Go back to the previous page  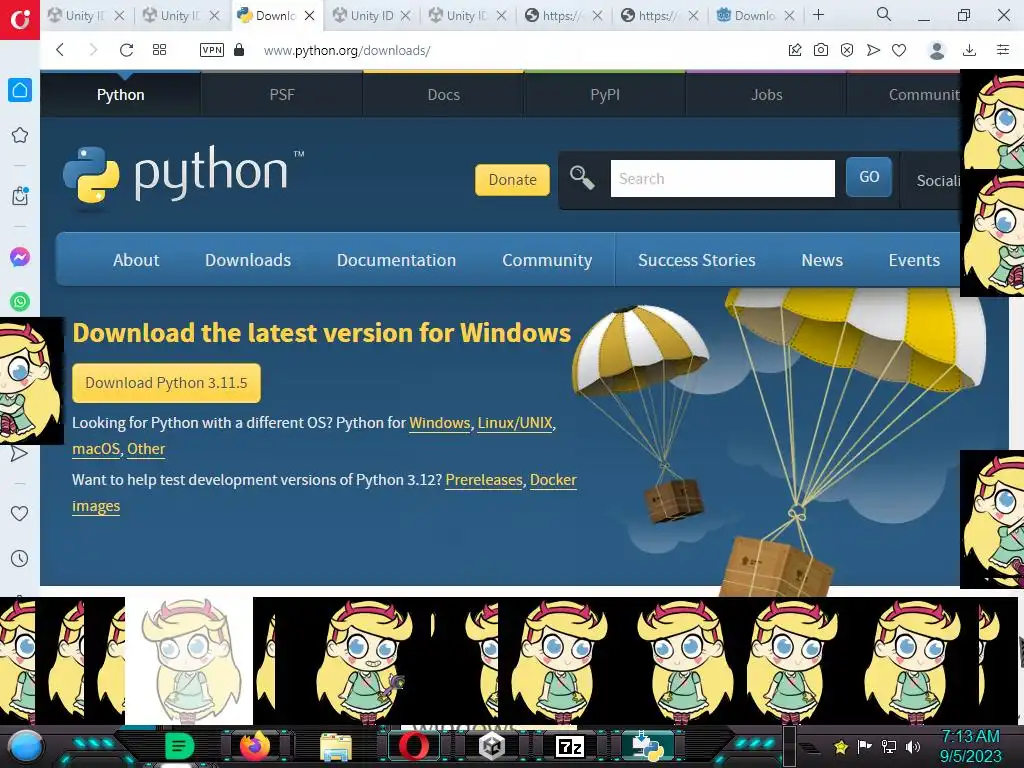(60, 50)
